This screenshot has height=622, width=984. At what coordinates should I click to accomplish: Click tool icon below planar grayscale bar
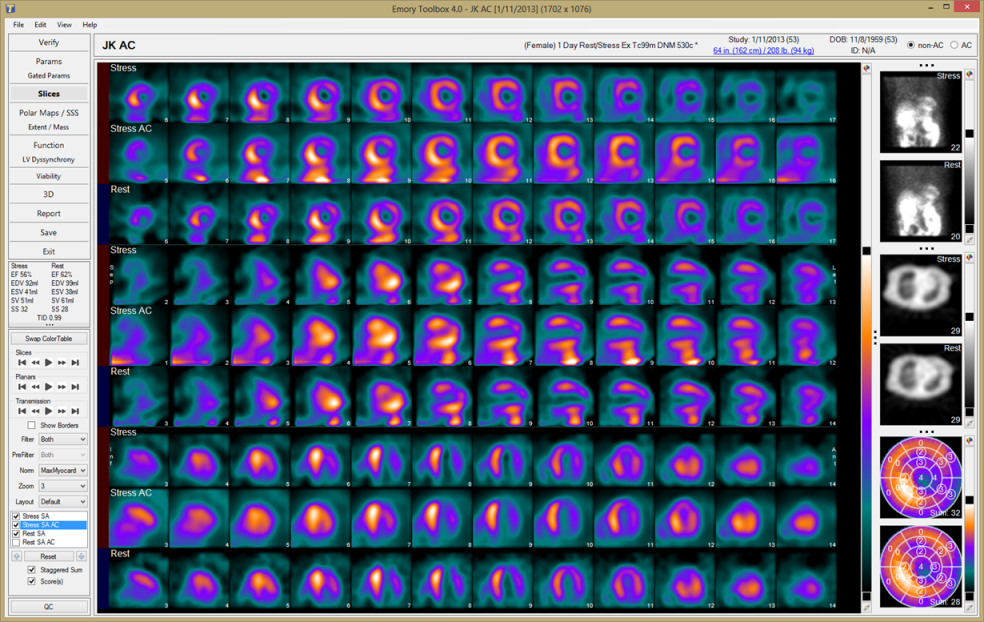click(x=969, y=240)
